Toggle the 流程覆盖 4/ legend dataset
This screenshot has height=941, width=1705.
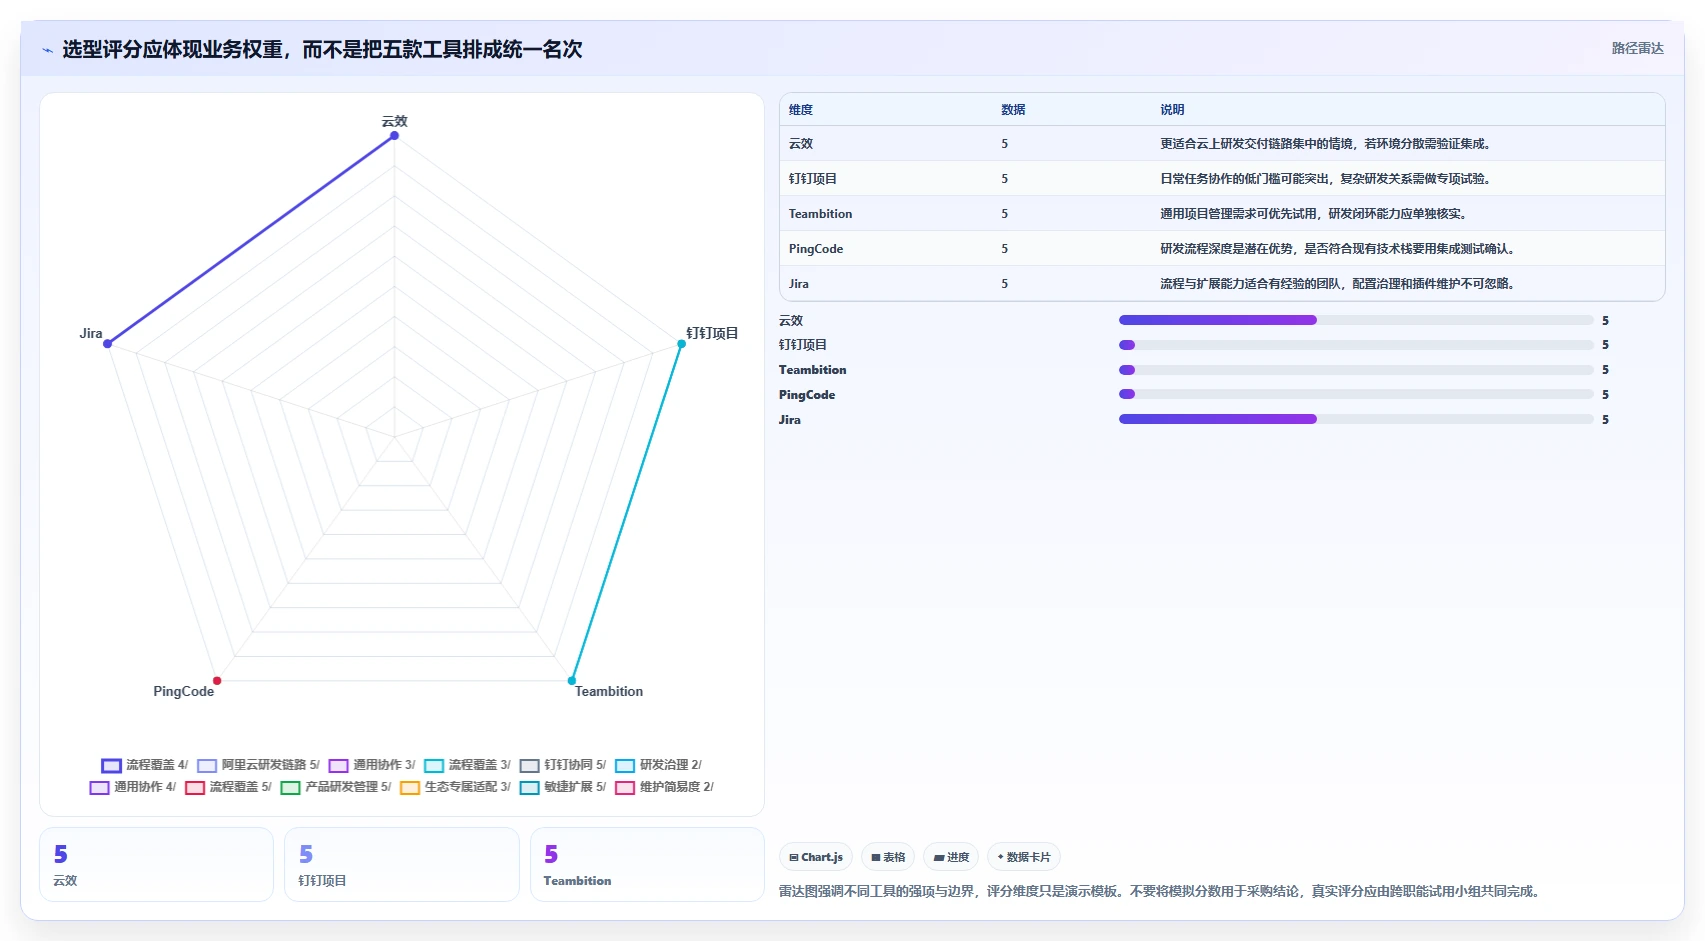click(x=144, y=765)
